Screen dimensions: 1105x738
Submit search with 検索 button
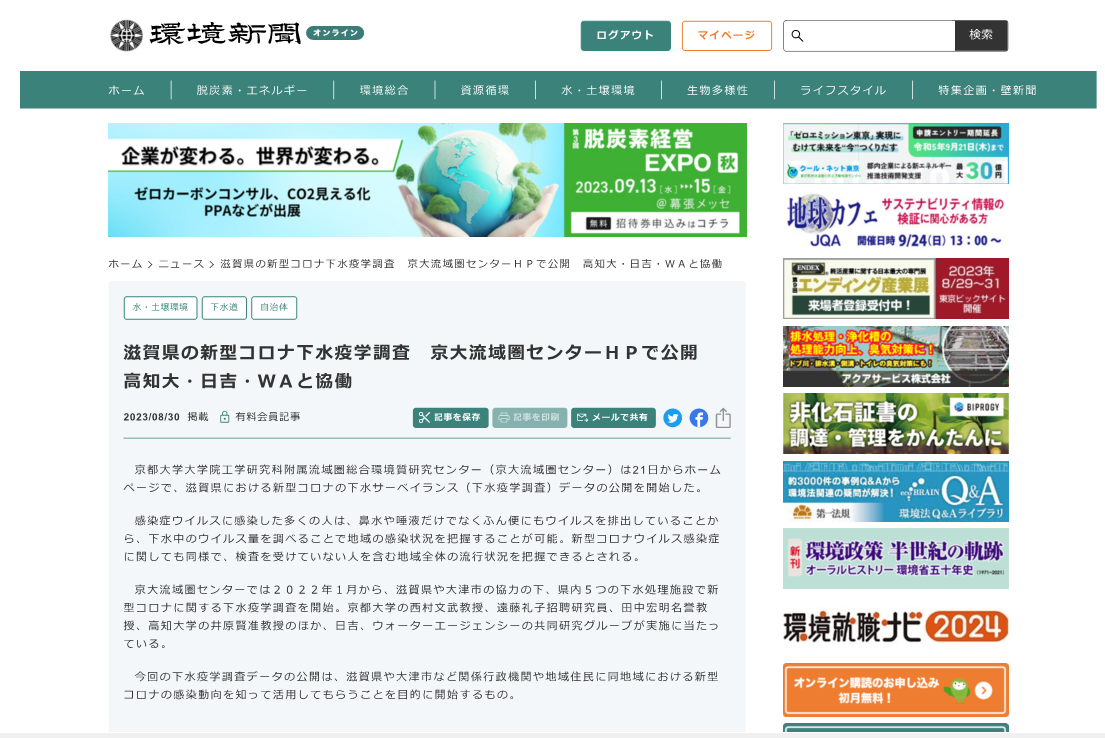tap(980, 35)
